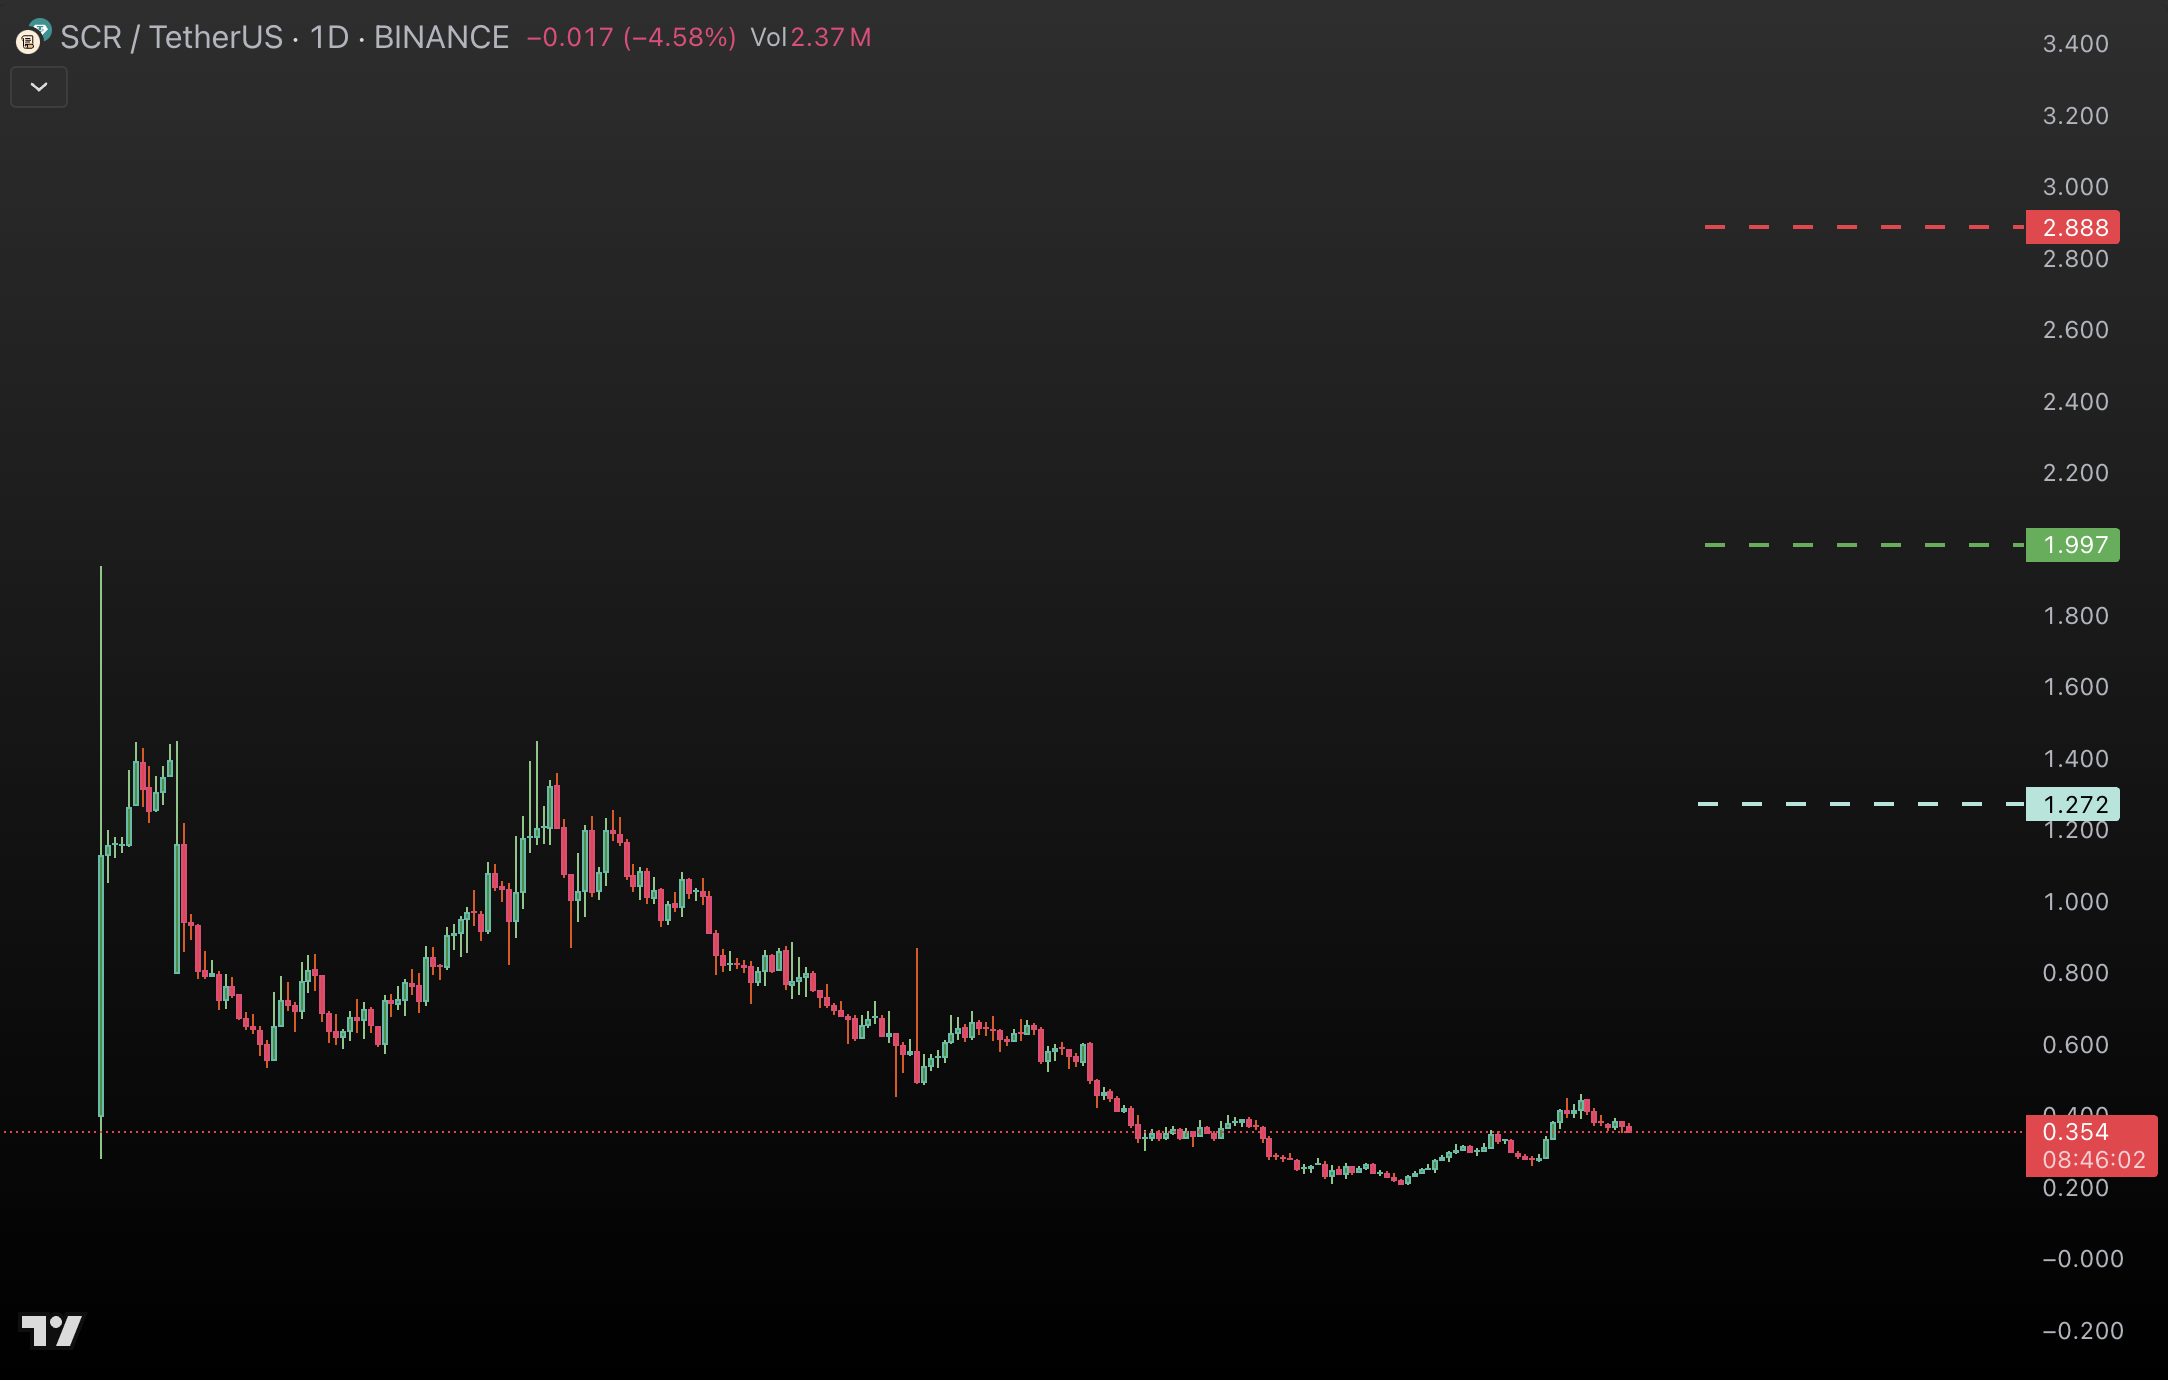
Task: Click the 1.600 price axis label
Action: click(x=2075, y=687)
